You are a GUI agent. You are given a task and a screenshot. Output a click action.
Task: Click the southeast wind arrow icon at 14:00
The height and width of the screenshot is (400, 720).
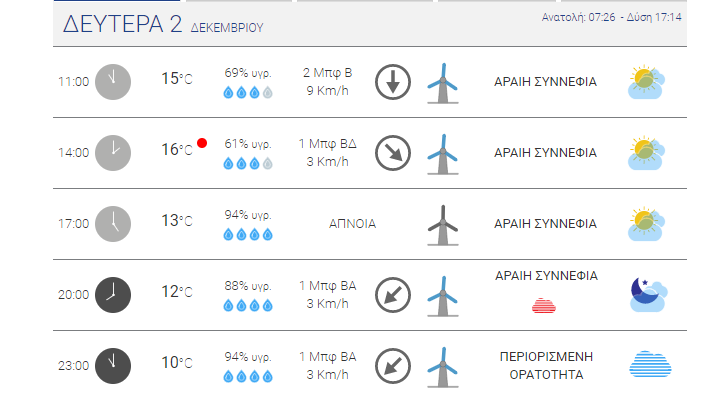click(393, 153)
